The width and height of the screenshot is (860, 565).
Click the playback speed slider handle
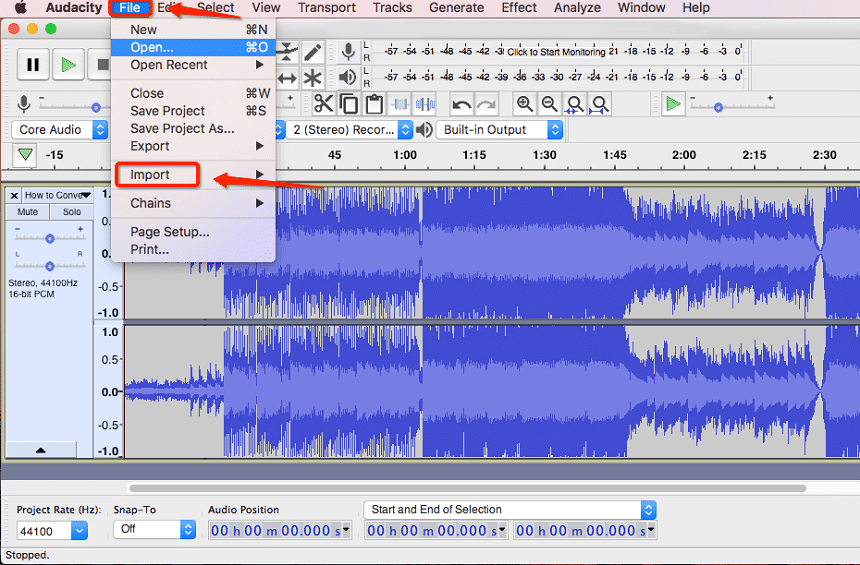click(718, 108)
